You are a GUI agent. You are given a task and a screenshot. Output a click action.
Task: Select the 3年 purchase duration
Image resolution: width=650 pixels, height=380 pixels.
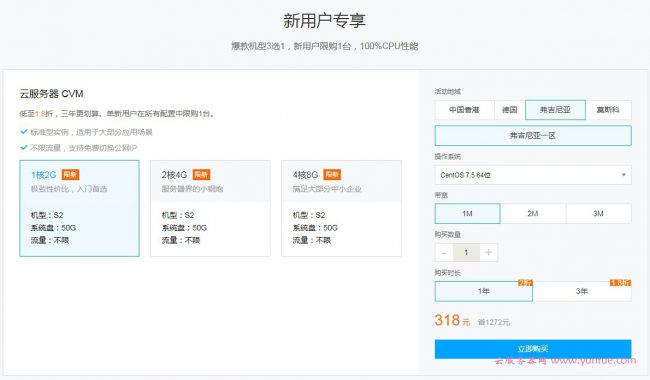(x=582, y=291)
